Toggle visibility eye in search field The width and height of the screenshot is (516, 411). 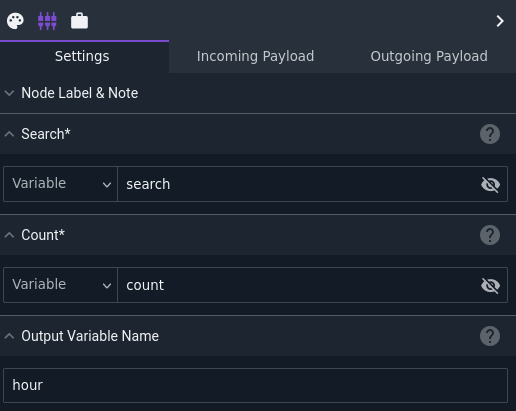tap(490, 184)
